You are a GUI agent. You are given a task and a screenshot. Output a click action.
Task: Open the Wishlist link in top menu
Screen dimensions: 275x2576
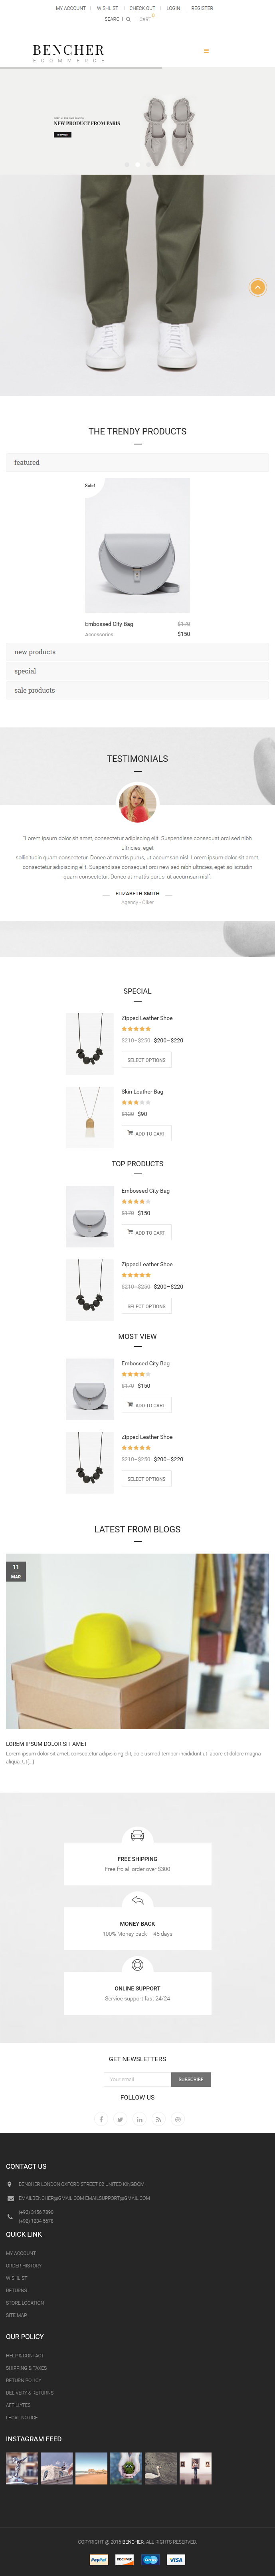(107, 8)
